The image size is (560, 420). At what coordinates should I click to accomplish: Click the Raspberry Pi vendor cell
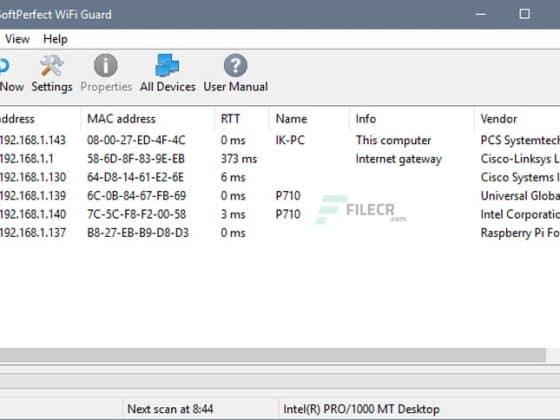coord(520,233)
